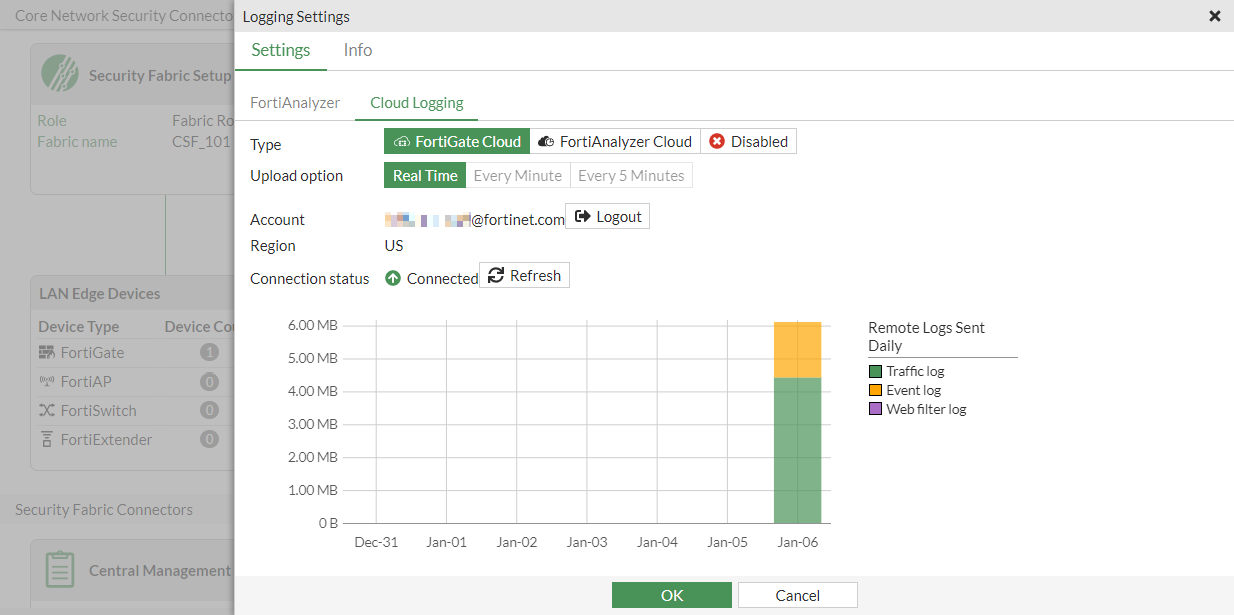Confirm settings by clicking OK
This screenshot has width=1234, height=615.
671,594
